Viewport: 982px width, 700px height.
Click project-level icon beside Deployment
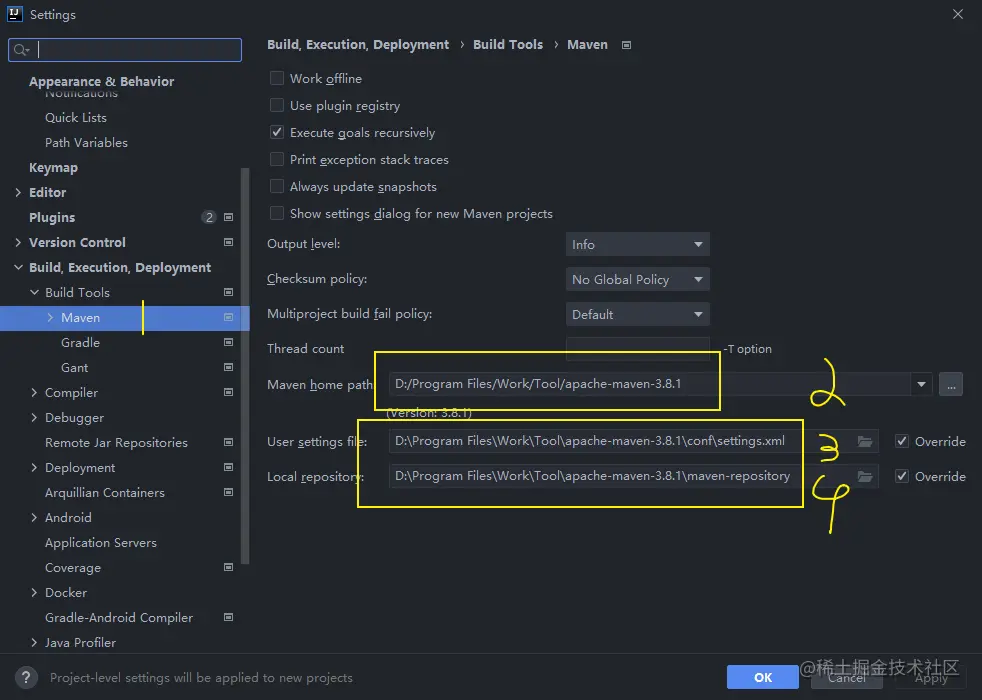(229, 468)
